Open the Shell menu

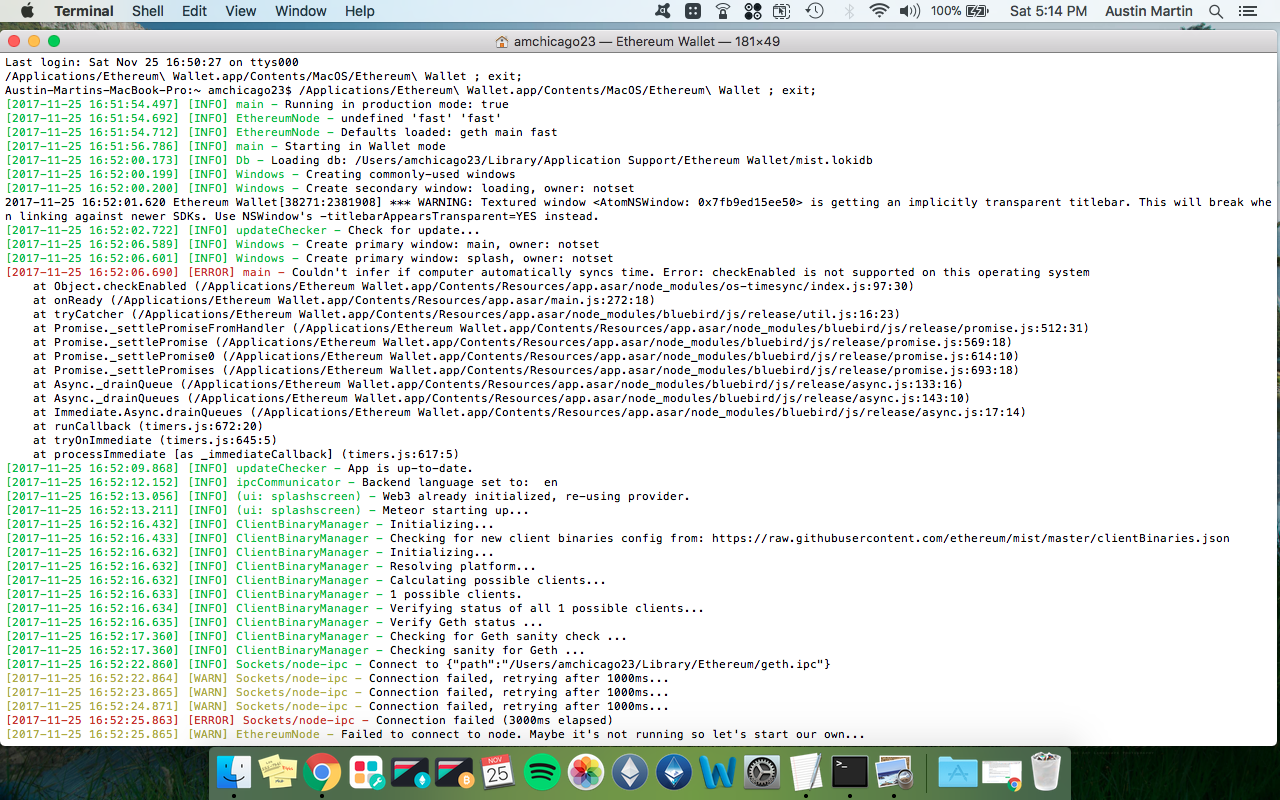pos(148,11)
